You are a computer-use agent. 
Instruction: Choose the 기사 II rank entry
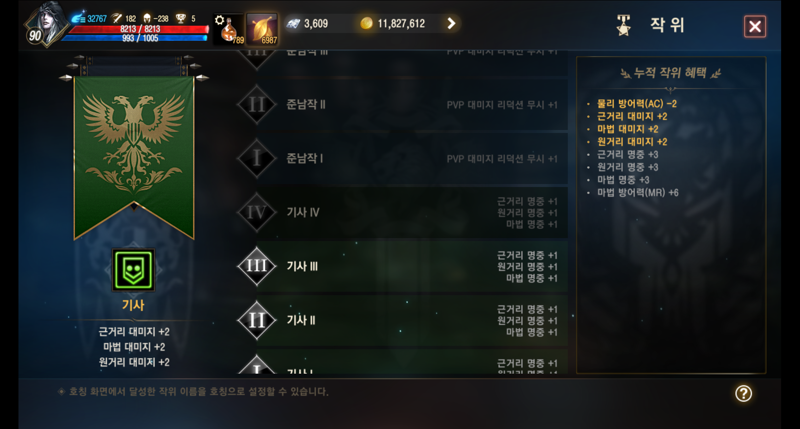point(402,320)
